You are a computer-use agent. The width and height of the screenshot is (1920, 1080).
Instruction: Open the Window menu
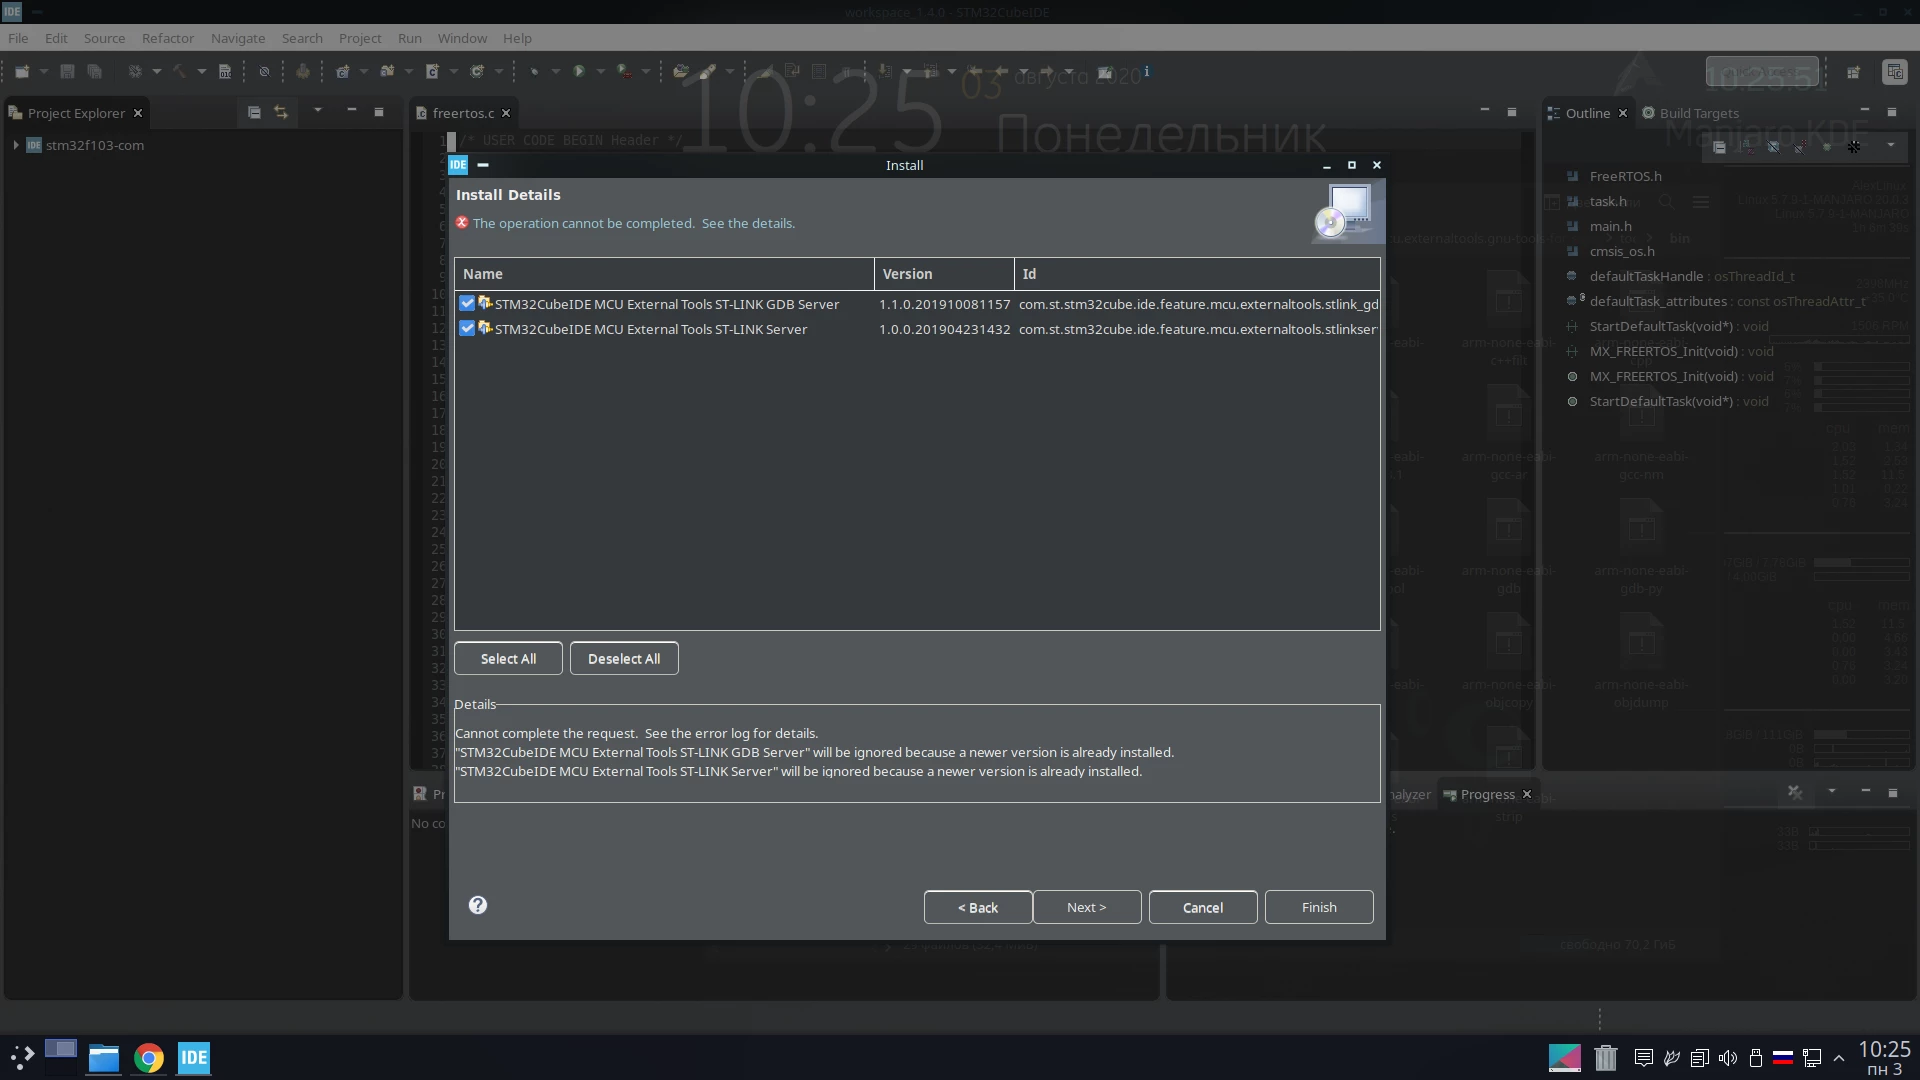click(462, 38)
